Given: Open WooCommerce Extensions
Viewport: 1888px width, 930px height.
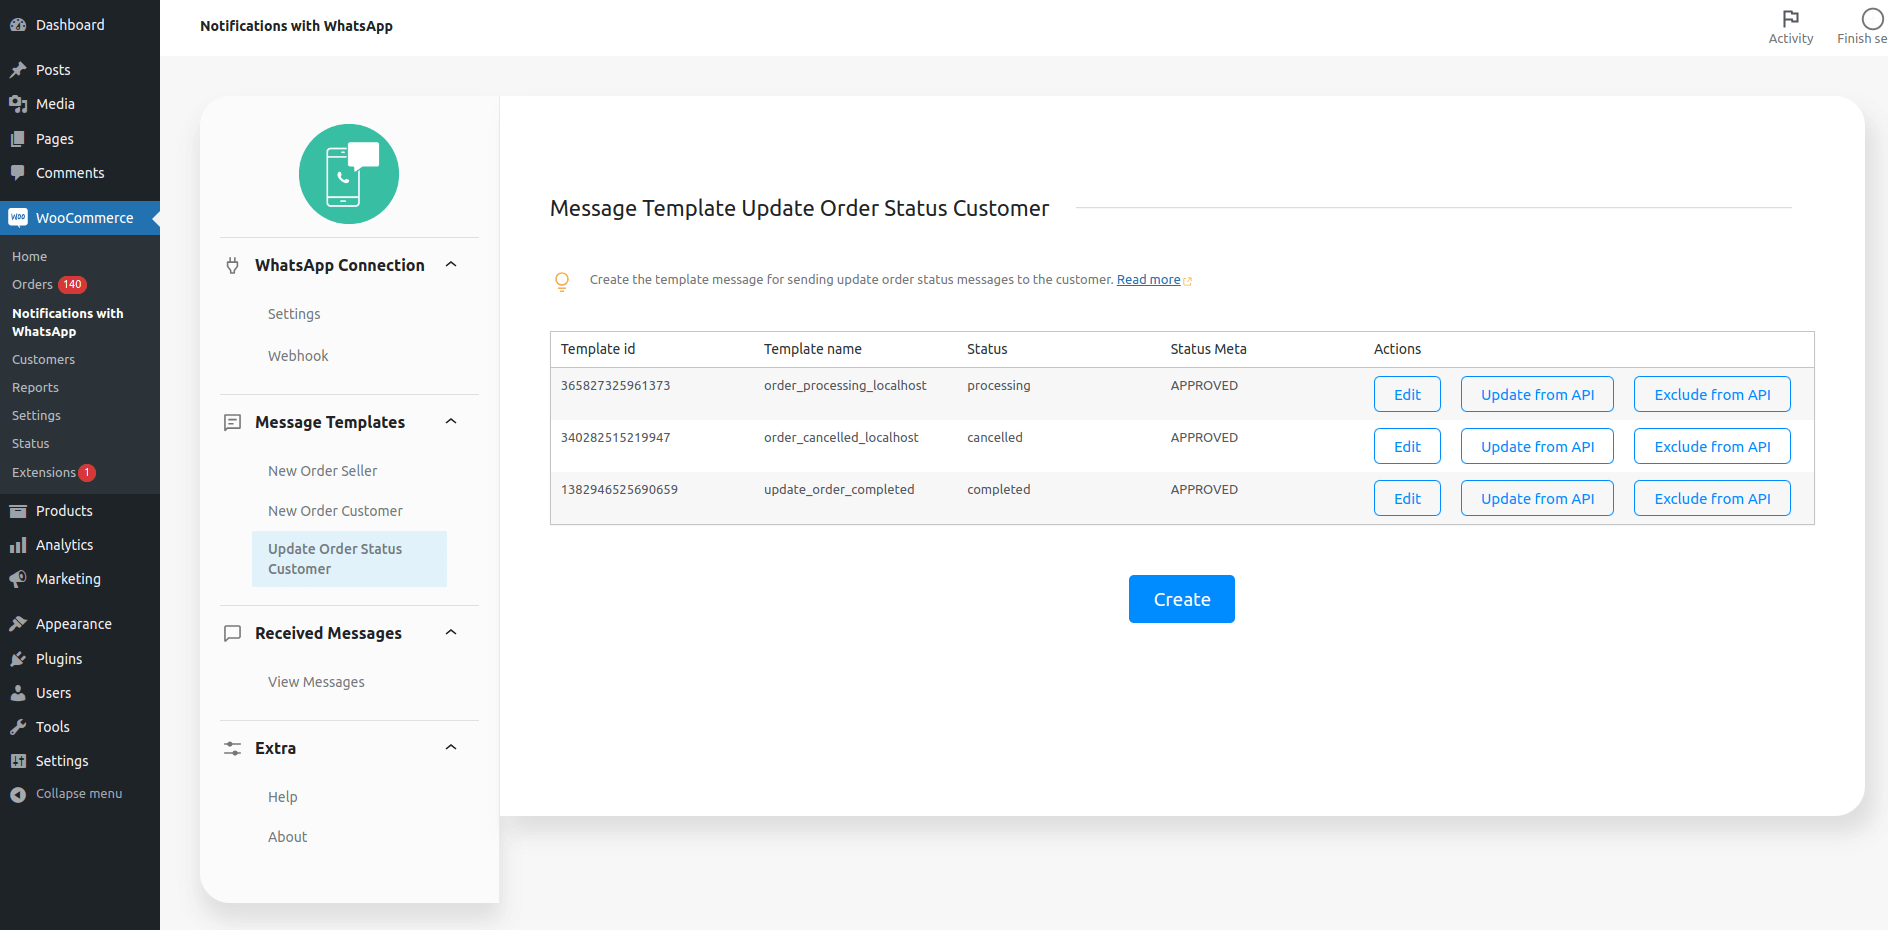Looking at the screenshot, I should (x=44, y=473).
